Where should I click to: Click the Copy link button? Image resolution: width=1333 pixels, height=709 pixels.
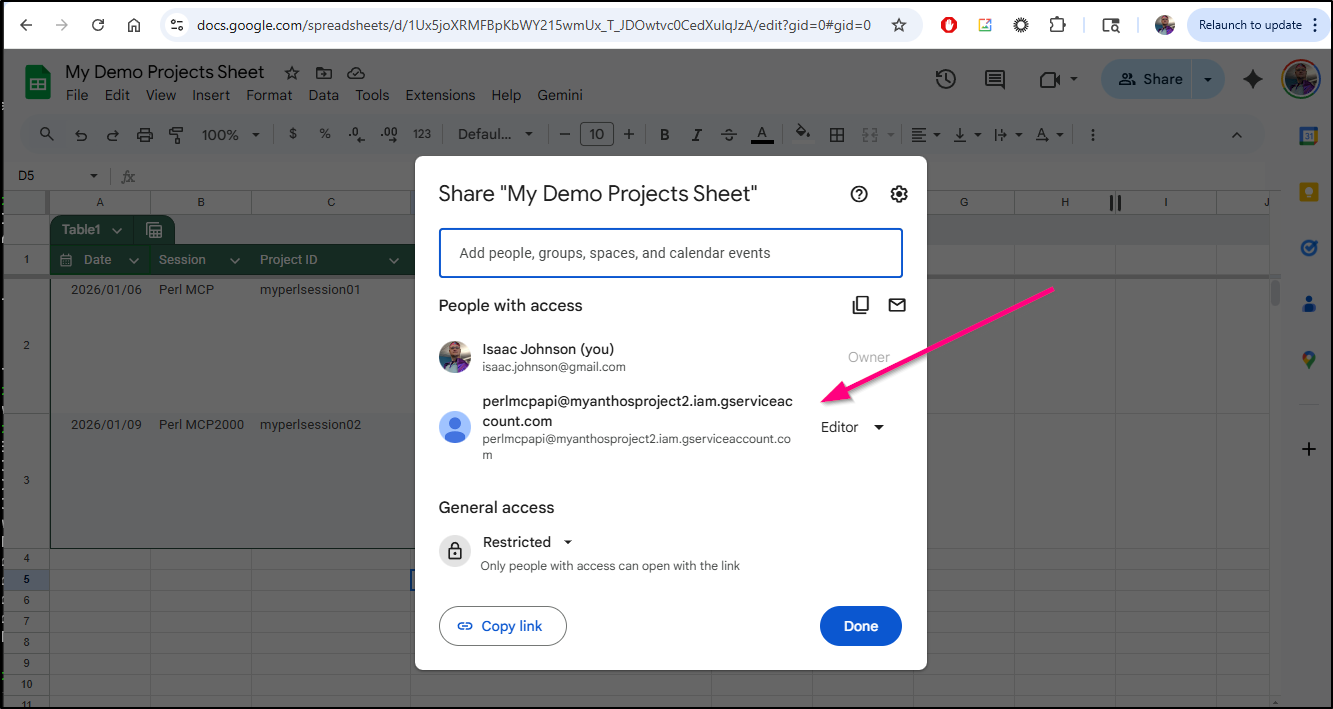coord(502,626)
